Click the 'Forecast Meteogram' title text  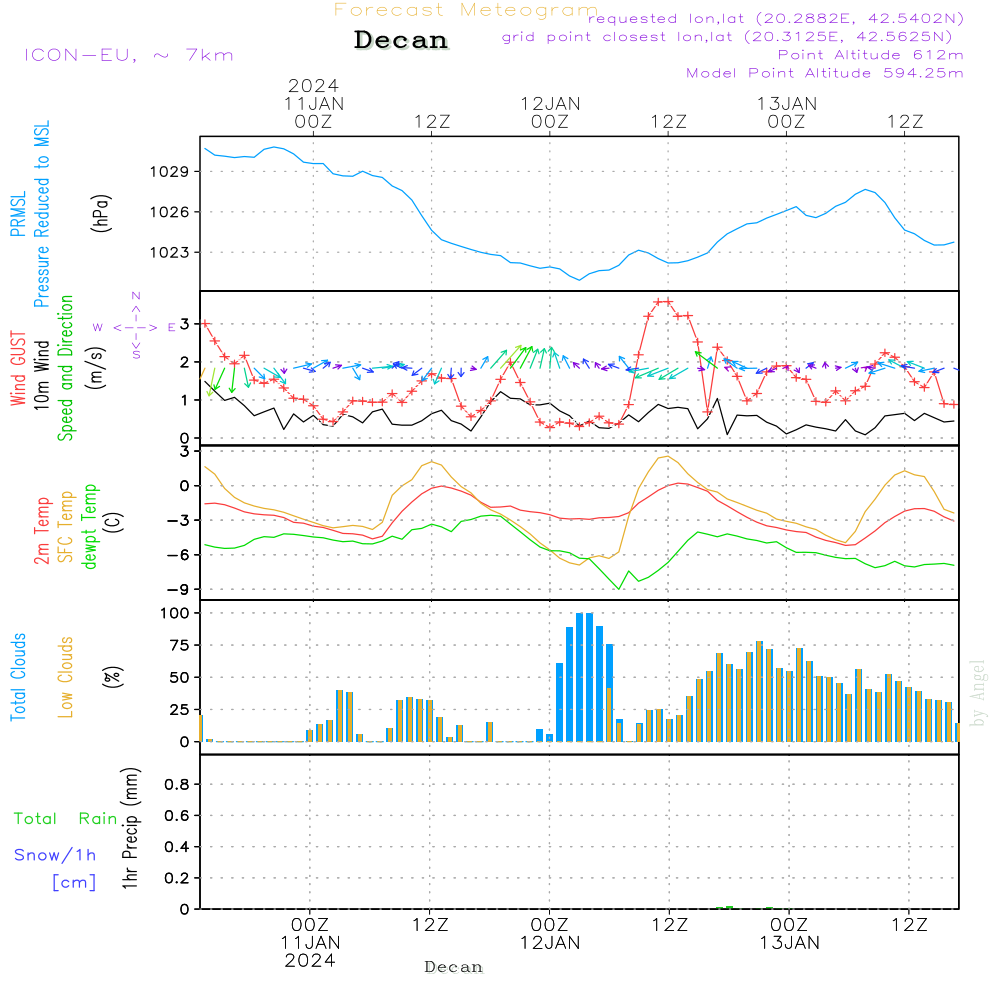coord(466,10)
